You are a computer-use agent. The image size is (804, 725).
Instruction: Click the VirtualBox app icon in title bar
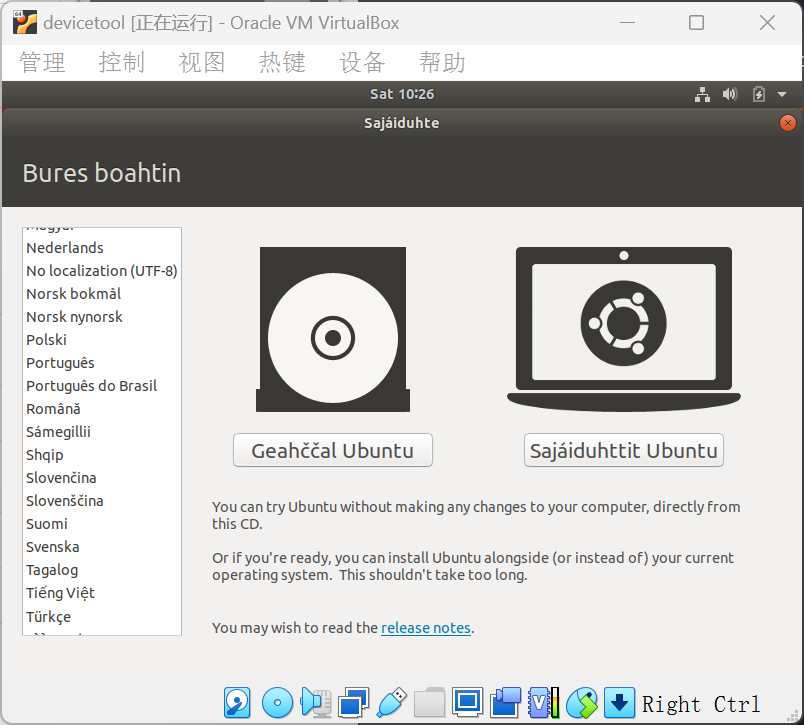pyautogui.click(x=25, y=23)
